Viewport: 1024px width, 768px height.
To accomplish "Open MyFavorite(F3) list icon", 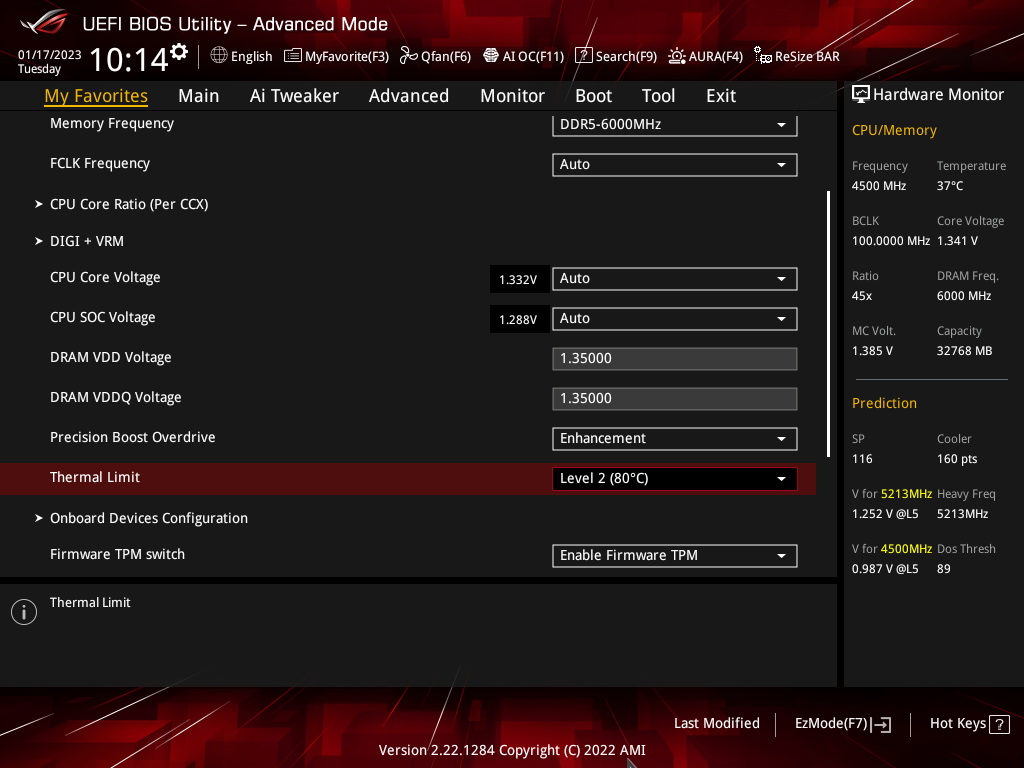I will point(293,56).
